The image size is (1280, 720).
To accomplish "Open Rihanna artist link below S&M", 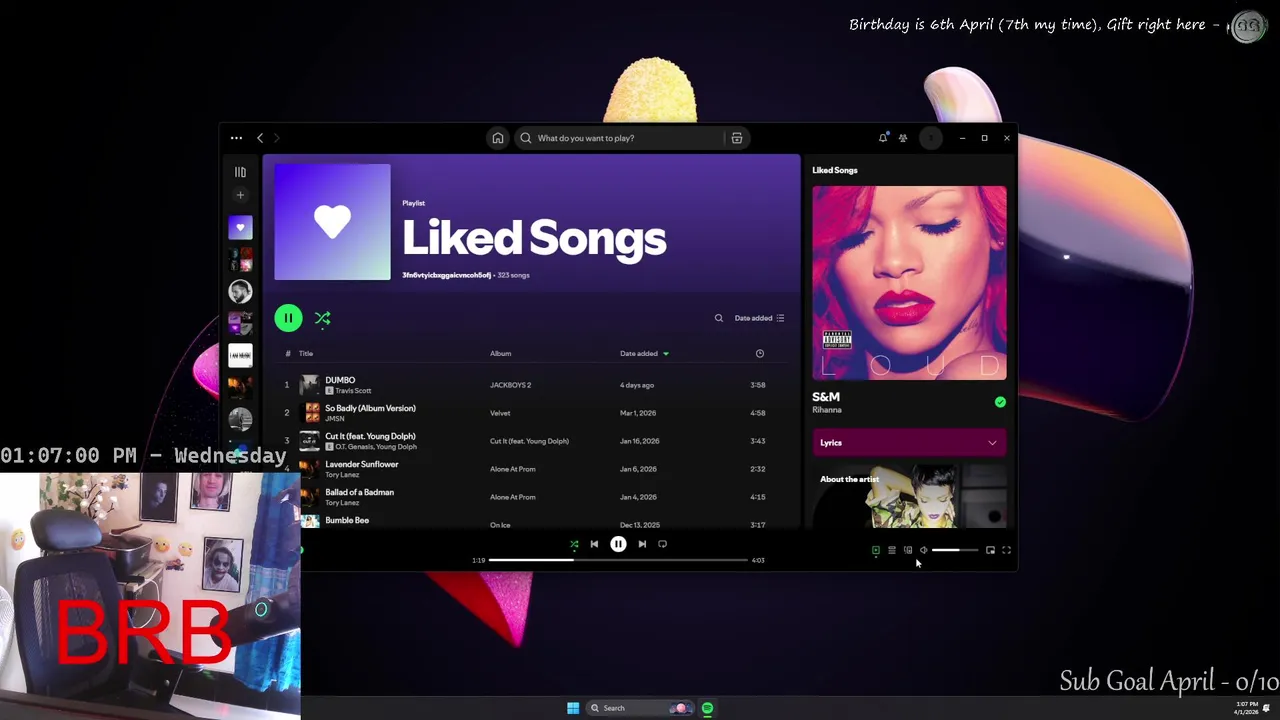I will tap(827, 410).
